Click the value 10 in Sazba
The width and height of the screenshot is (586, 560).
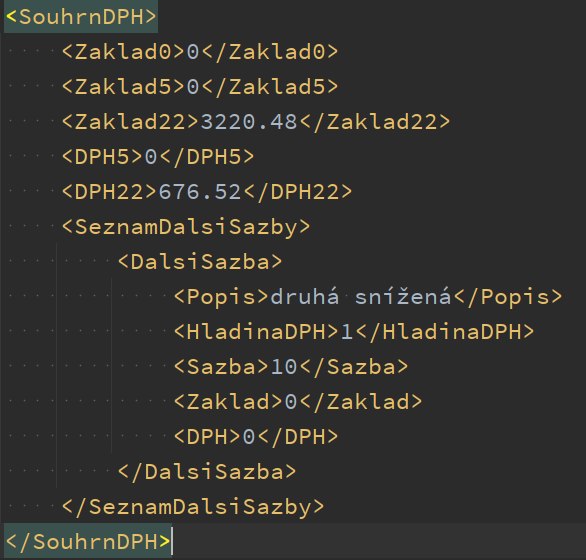(x=284, y=367)
